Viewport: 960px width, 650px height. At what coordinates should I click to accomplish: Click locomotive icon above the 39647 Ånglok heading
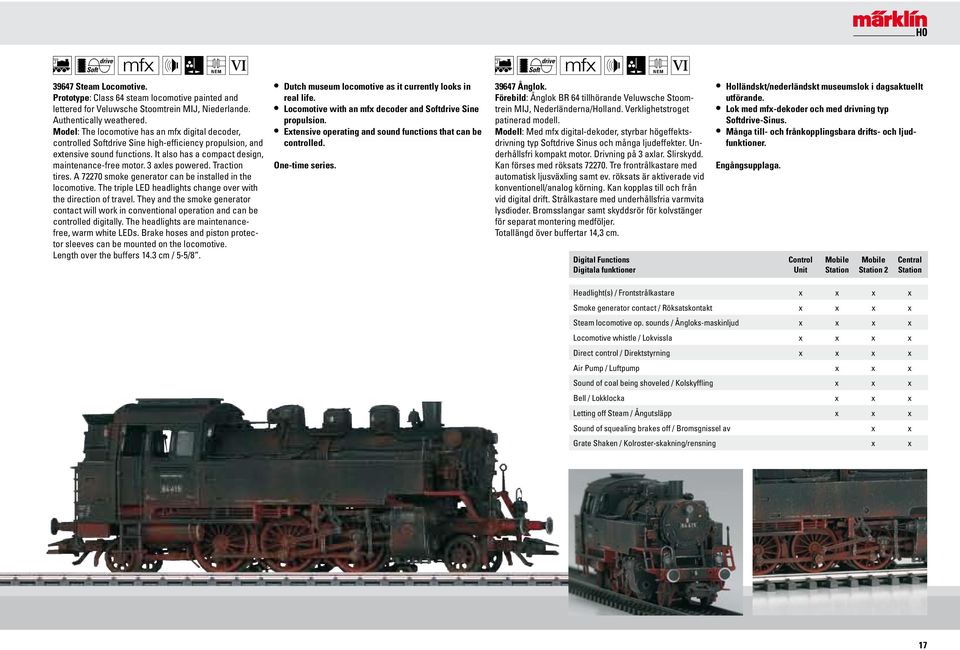[504, 65]
